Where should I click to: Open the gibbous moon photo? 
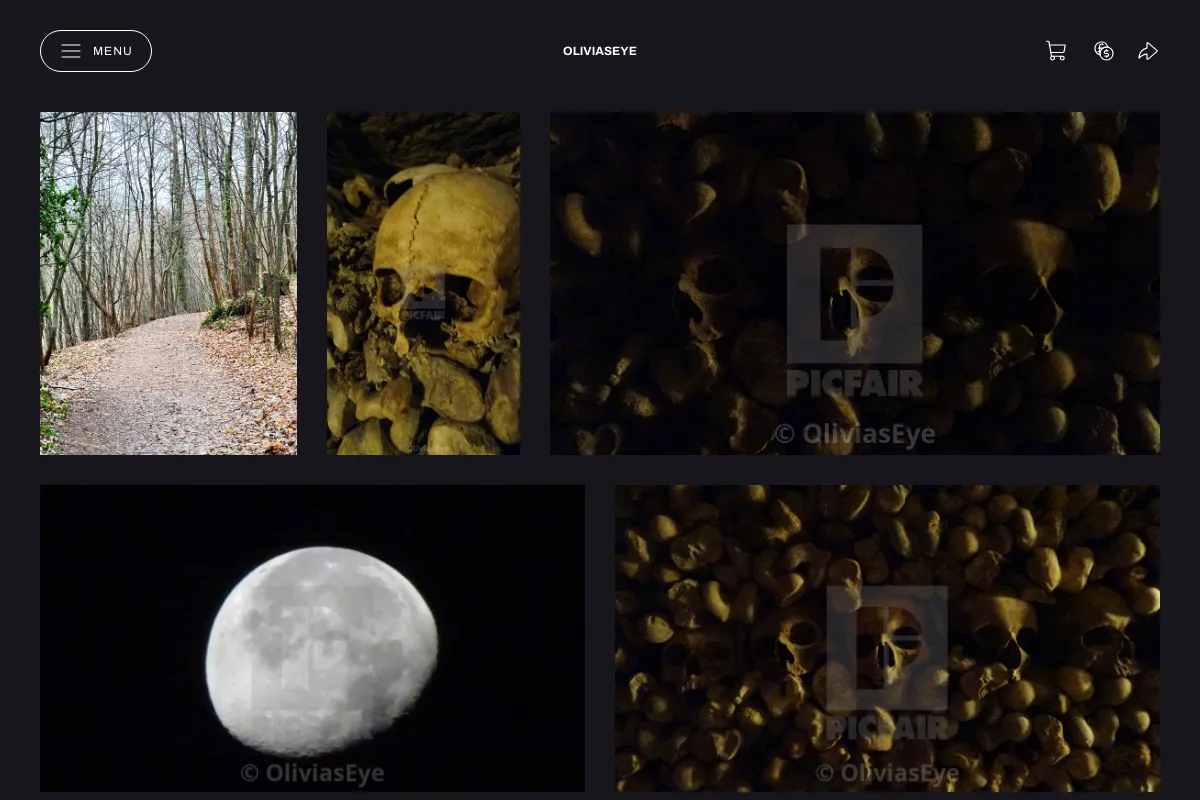(312, 638)
